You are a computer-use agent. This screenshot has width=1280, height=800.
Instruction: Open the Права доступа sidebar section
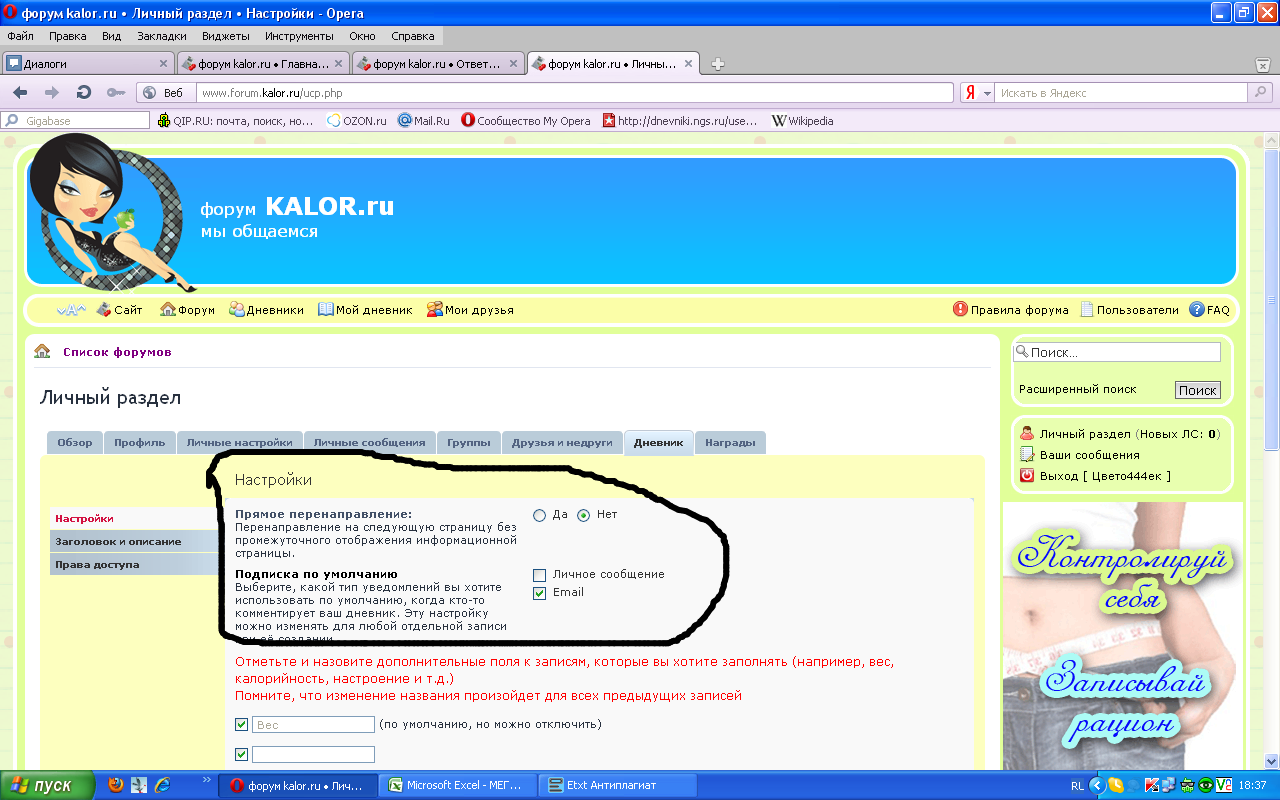pos(97,565)
